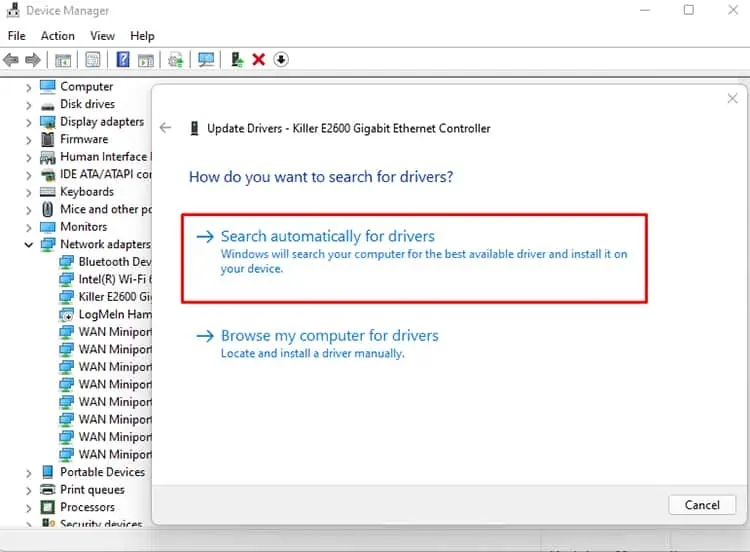Open the Action menu
This screenshot has height=552, width=750.
point(58,36)
